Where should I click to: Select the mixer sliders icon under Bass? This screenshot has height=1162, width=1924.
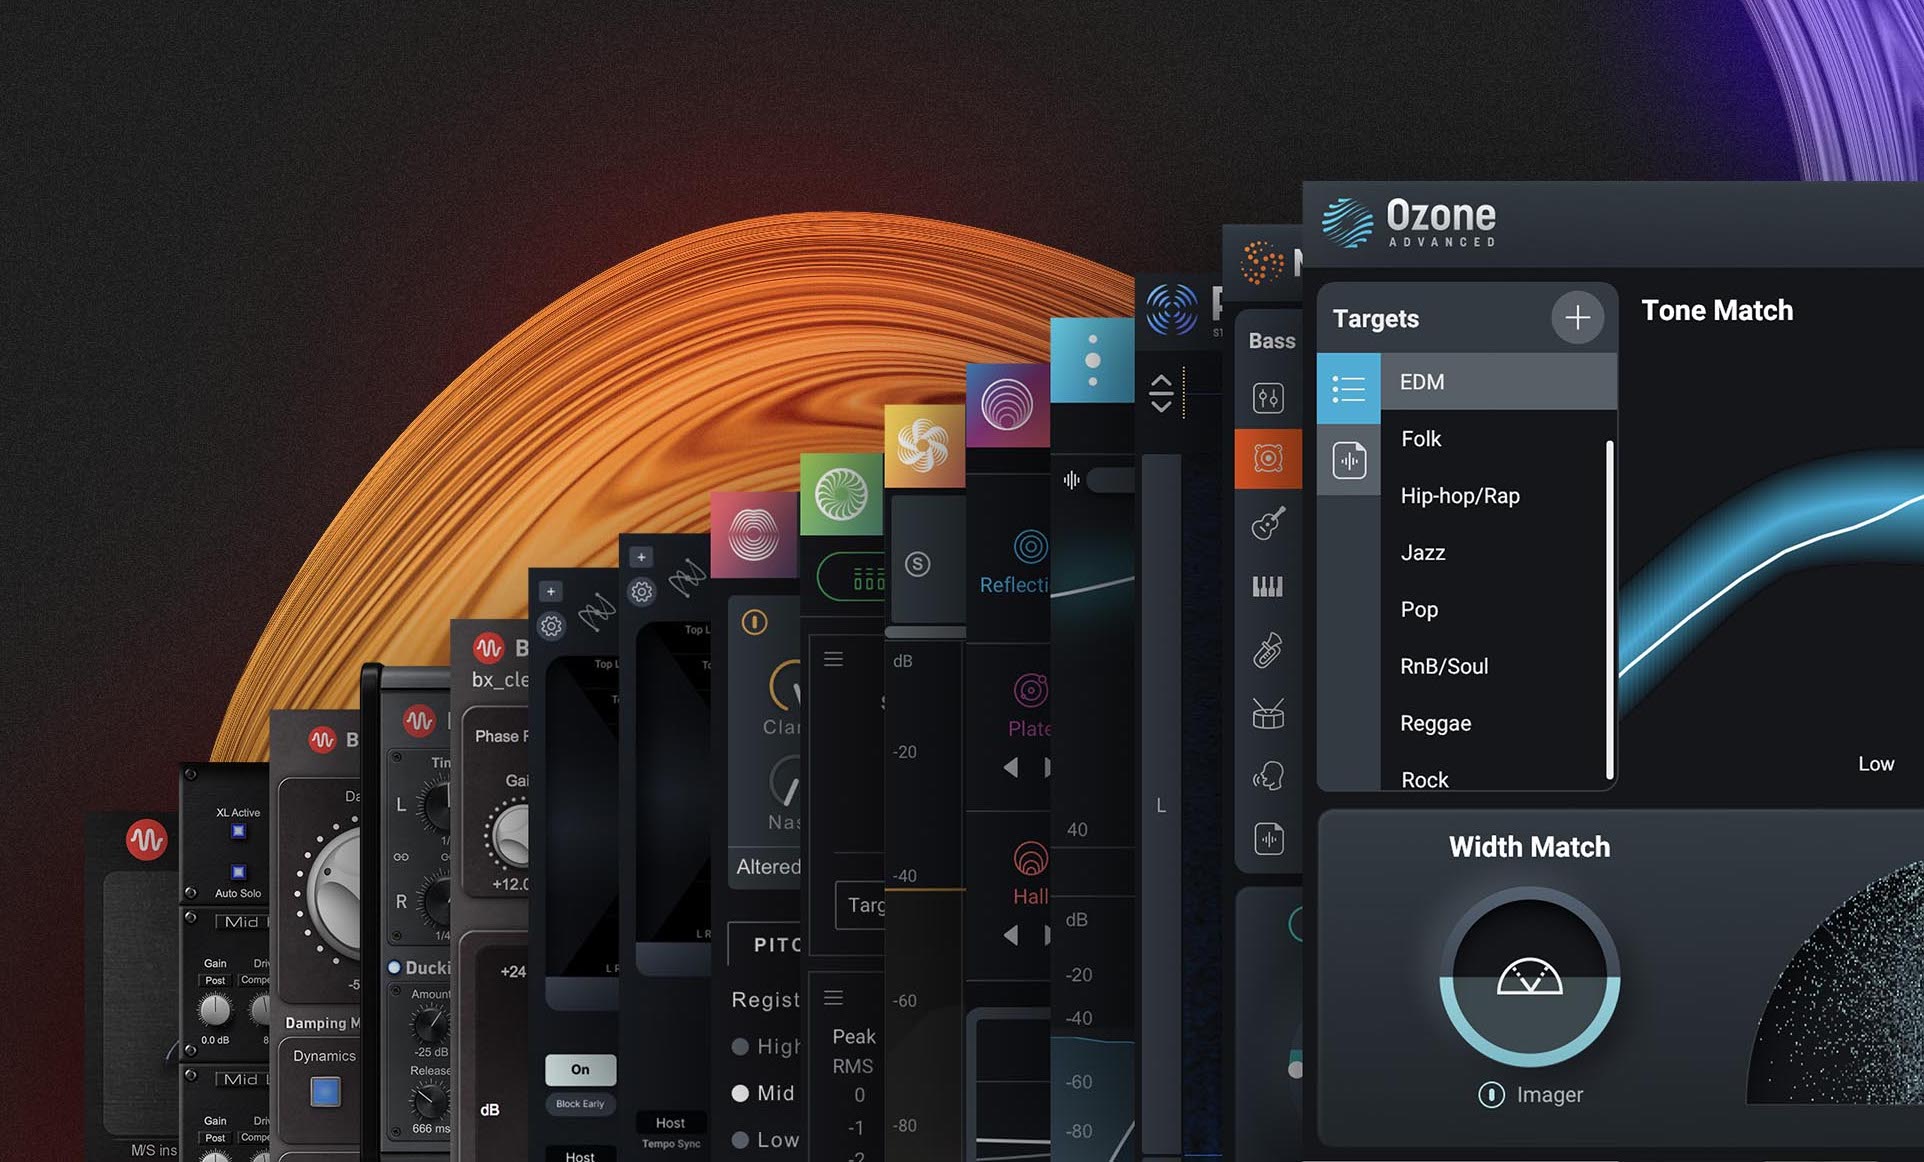click(x=1268, y=398)
